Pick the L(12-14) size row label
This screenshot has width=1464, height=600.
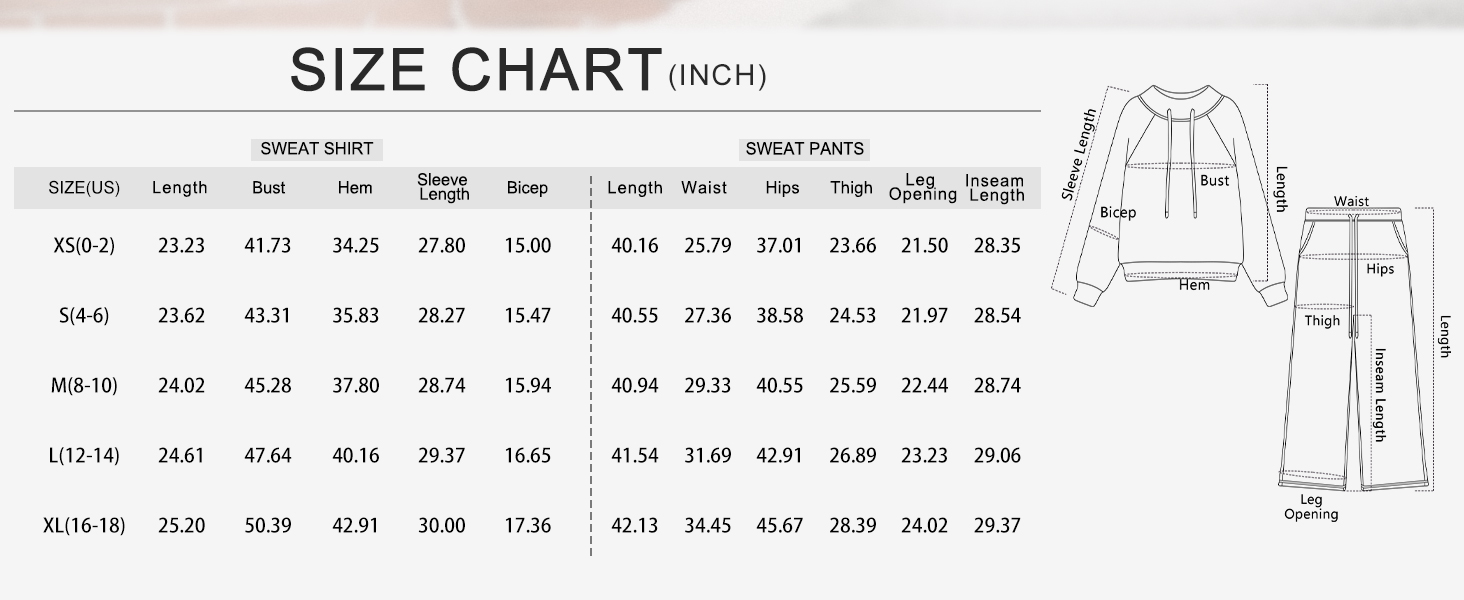pyautogui.click(x=84, y=455)
